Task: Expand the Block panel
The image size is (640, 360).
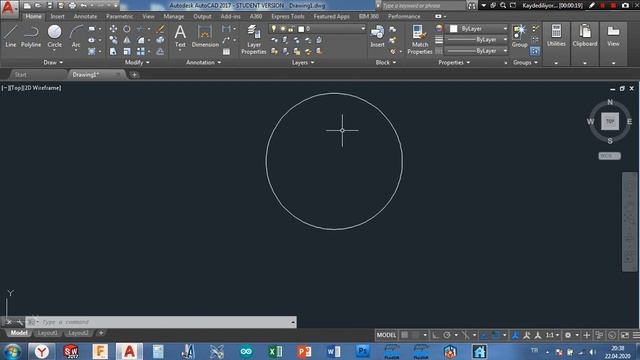Action: coord(386,62)
